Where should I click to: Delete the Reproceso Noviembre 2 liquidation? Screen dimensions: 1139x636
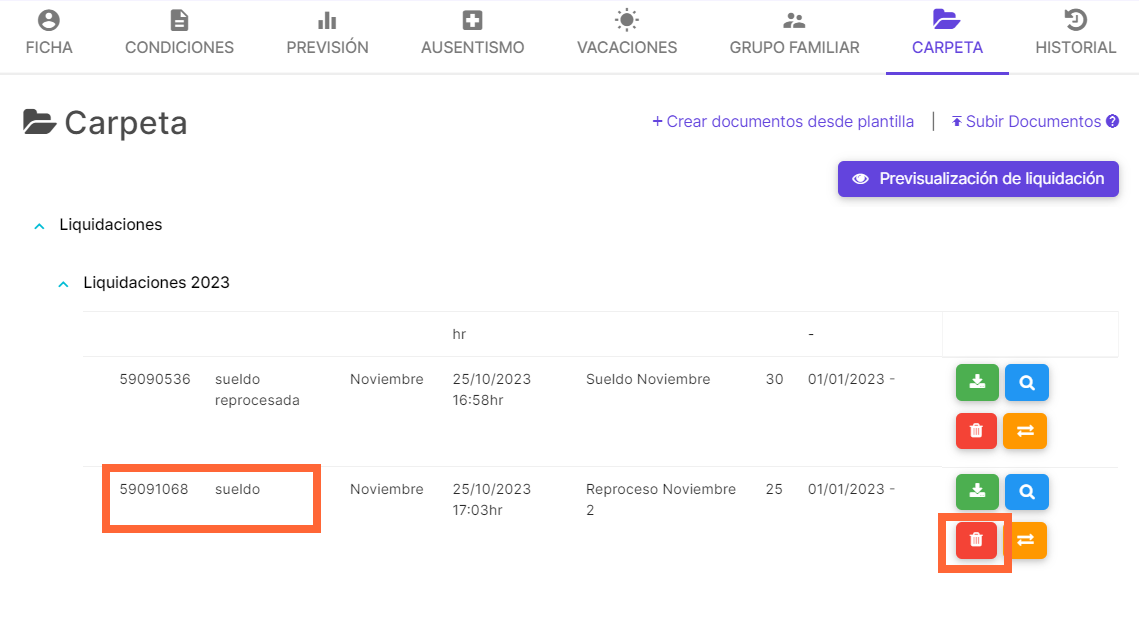pos(975,540)
